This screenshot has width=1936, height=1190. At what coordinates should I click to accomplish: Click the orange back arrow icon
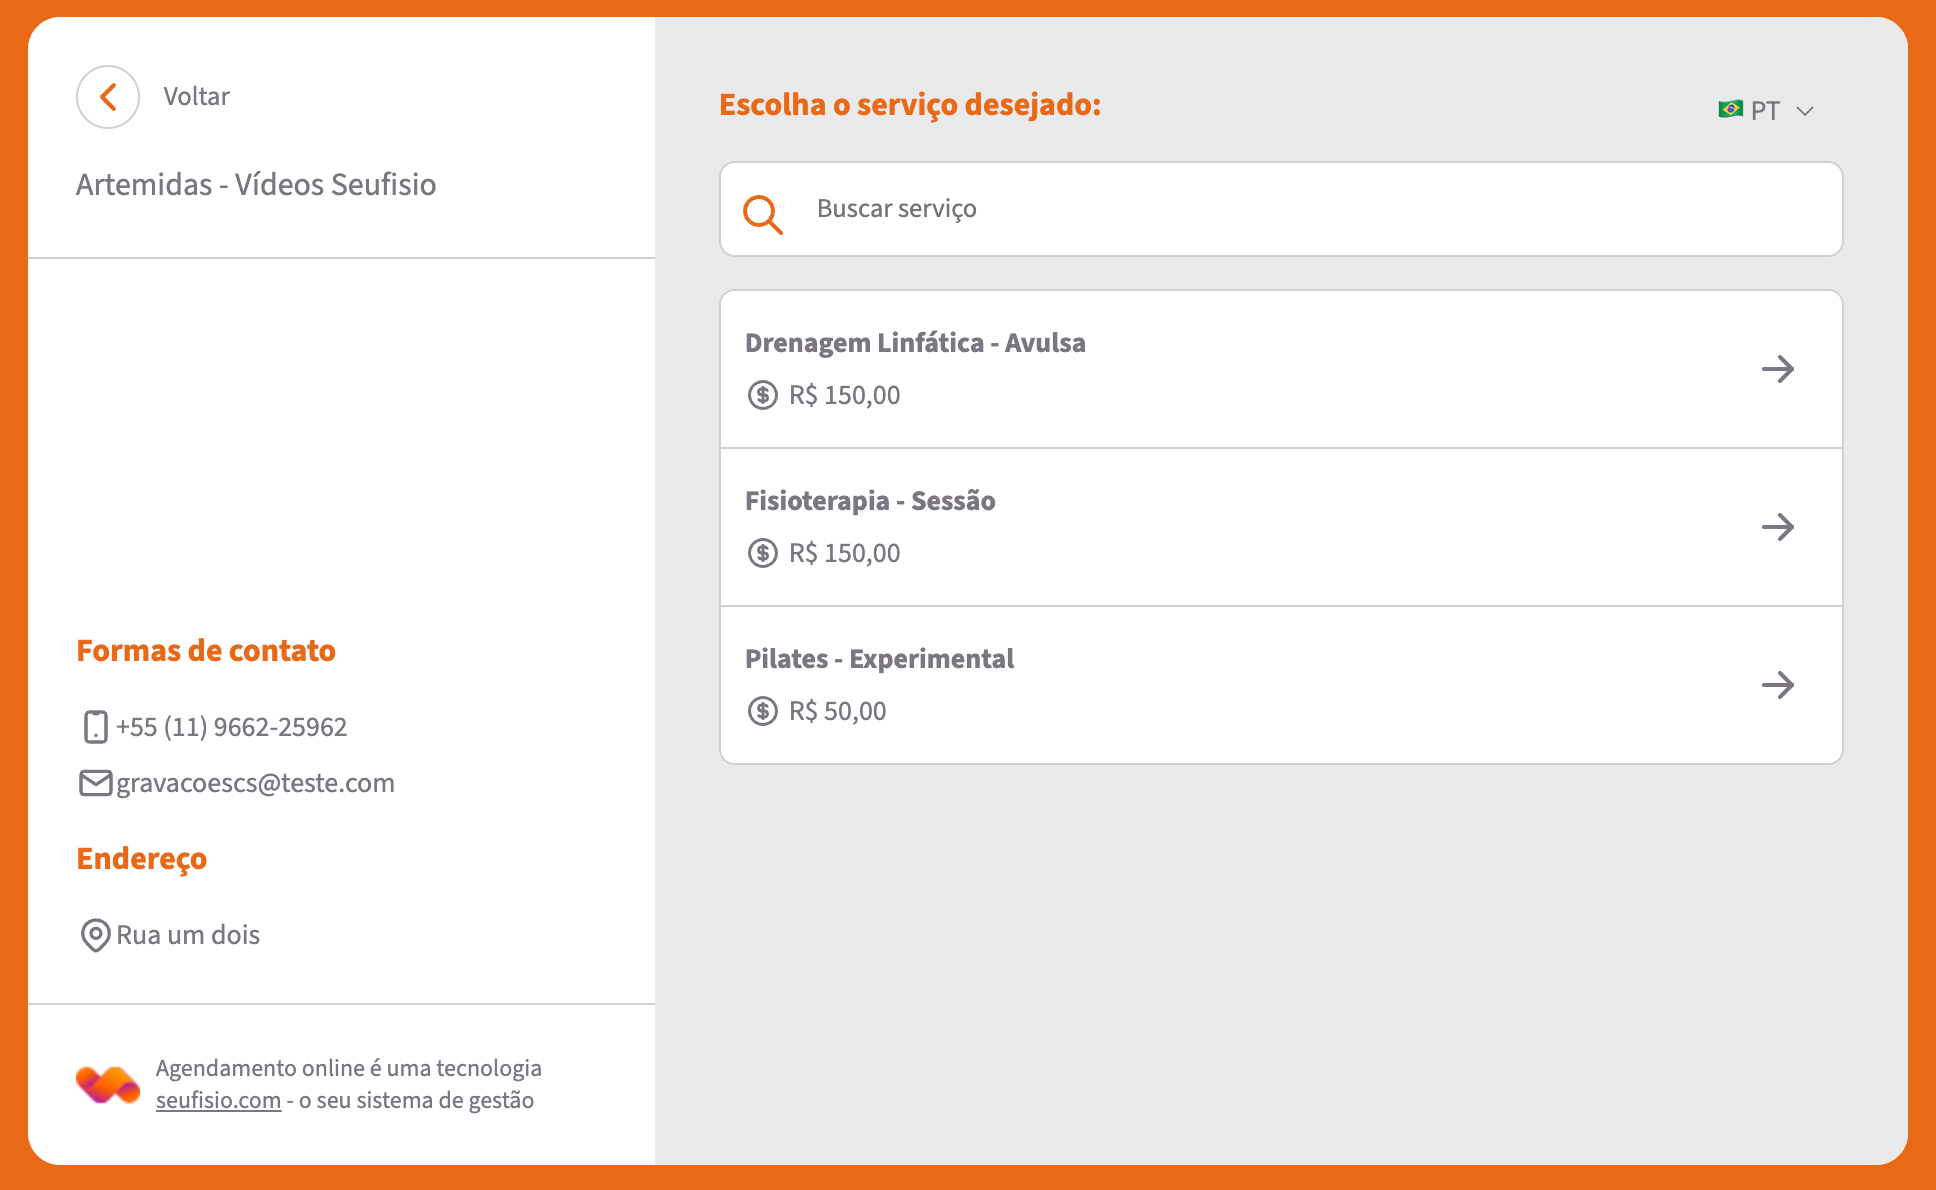(x=108, y=97)
